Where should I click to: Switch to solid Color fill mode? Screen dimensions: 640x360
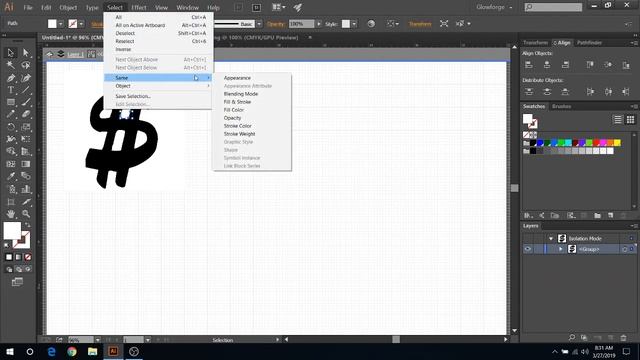(x=9, y=257)
